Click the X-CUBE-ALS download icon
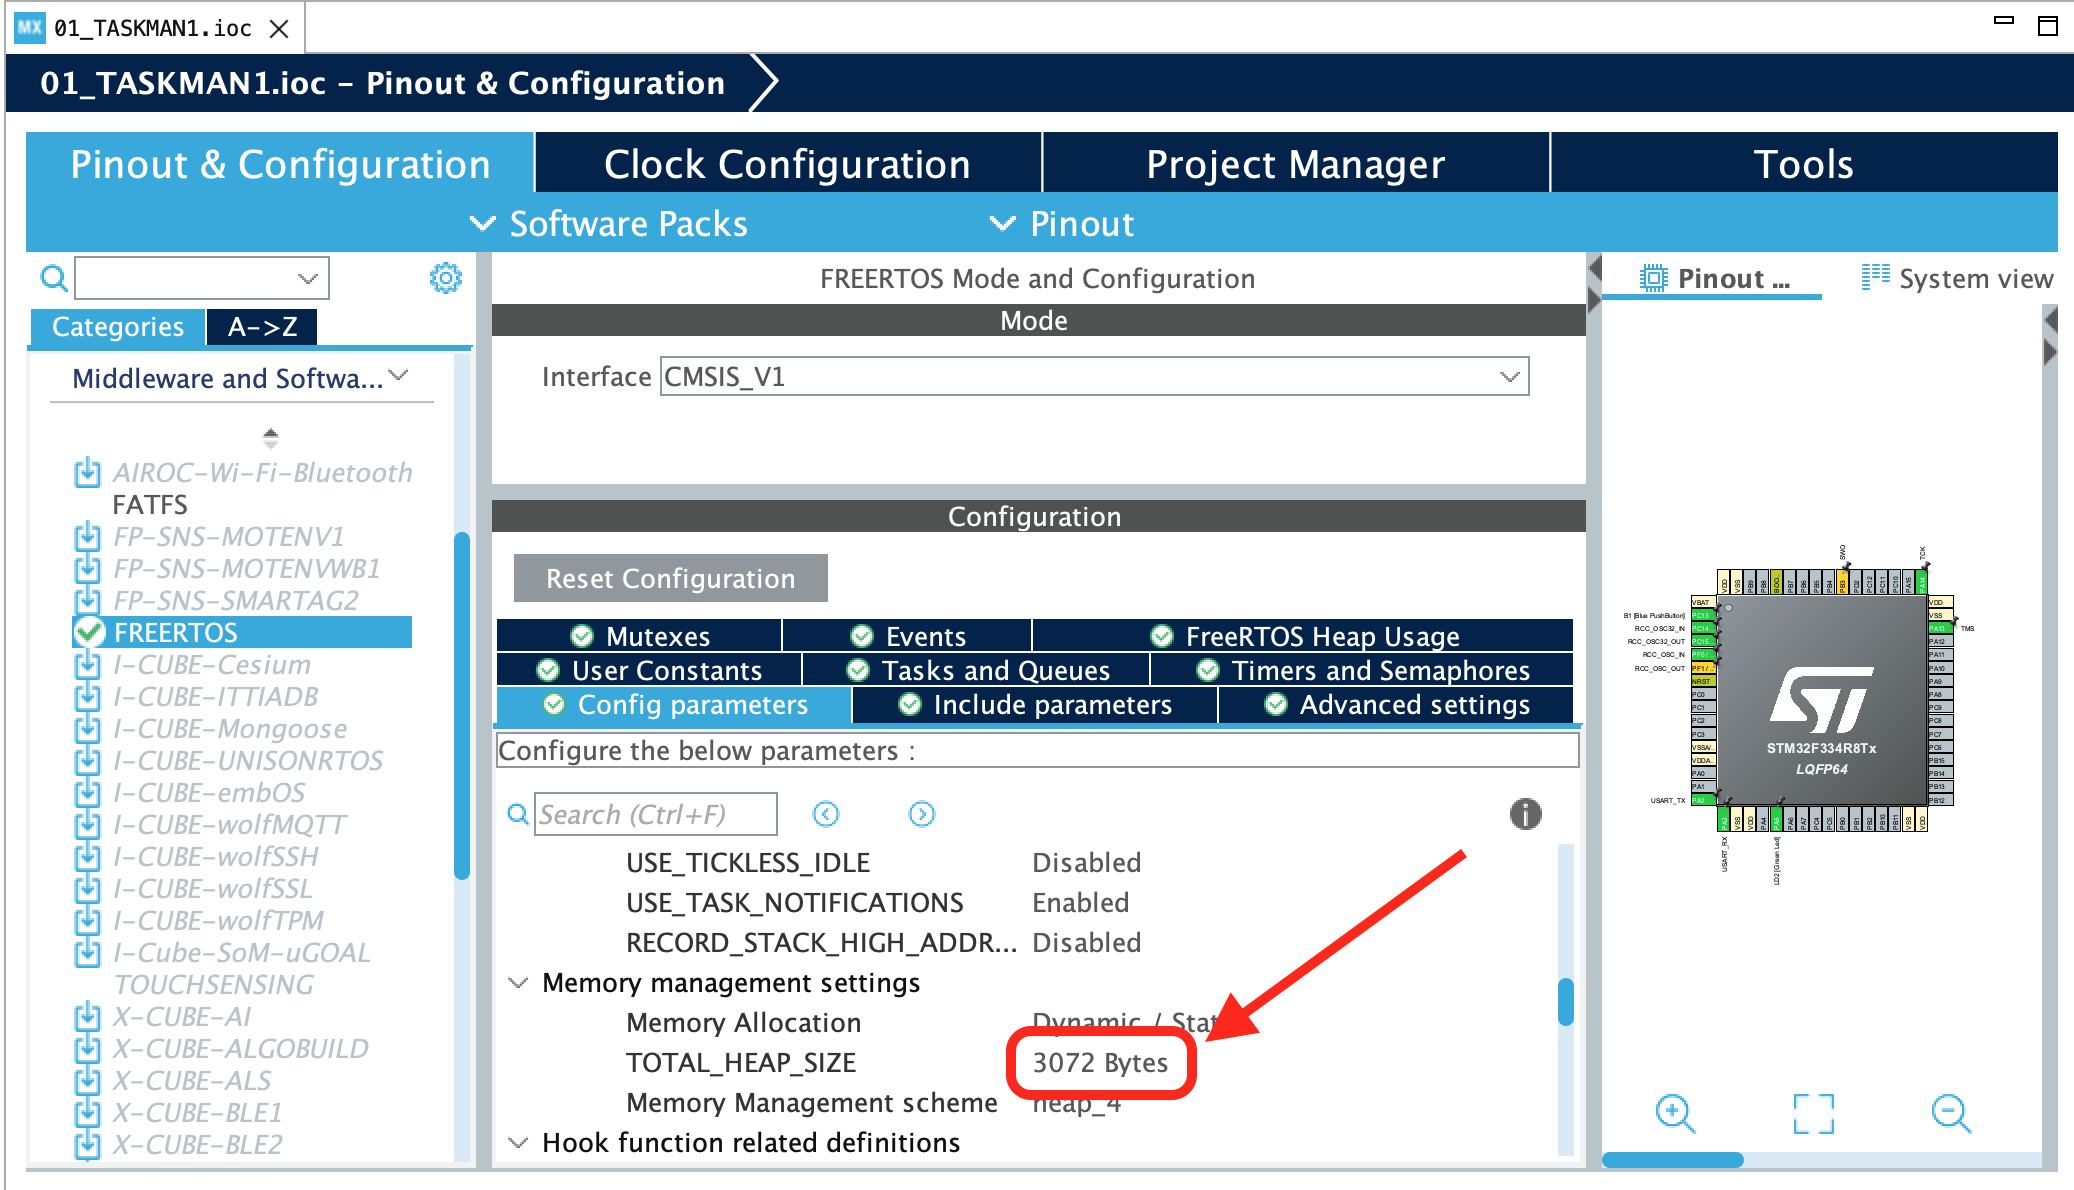This screenshot has height=1190, width=2074. 88,1080
